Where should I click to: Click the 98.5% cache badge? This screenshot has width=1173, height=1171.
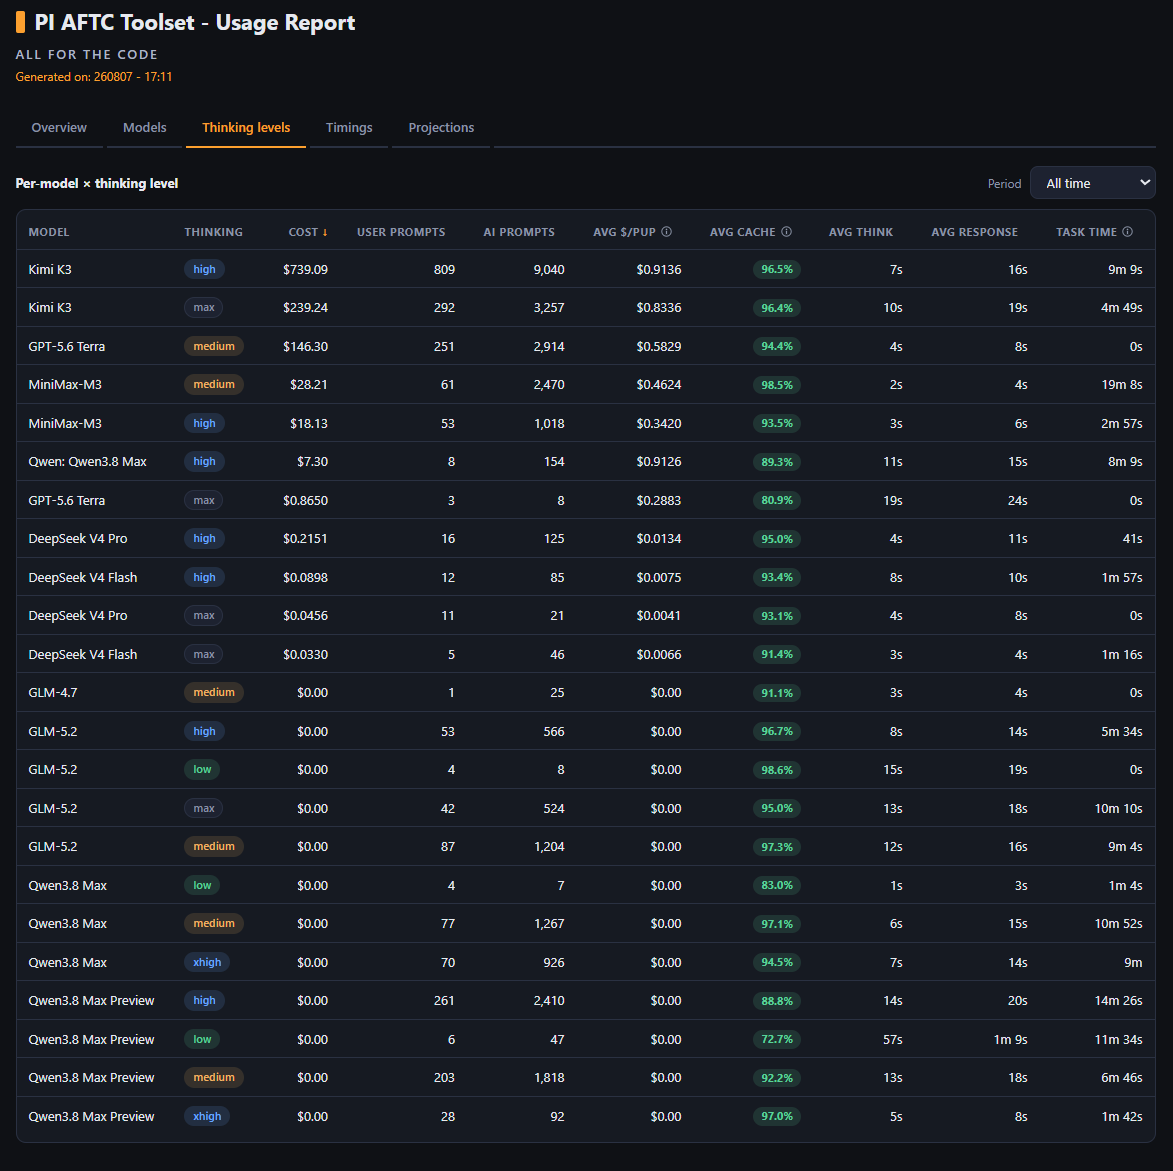(x=777, y=385)
